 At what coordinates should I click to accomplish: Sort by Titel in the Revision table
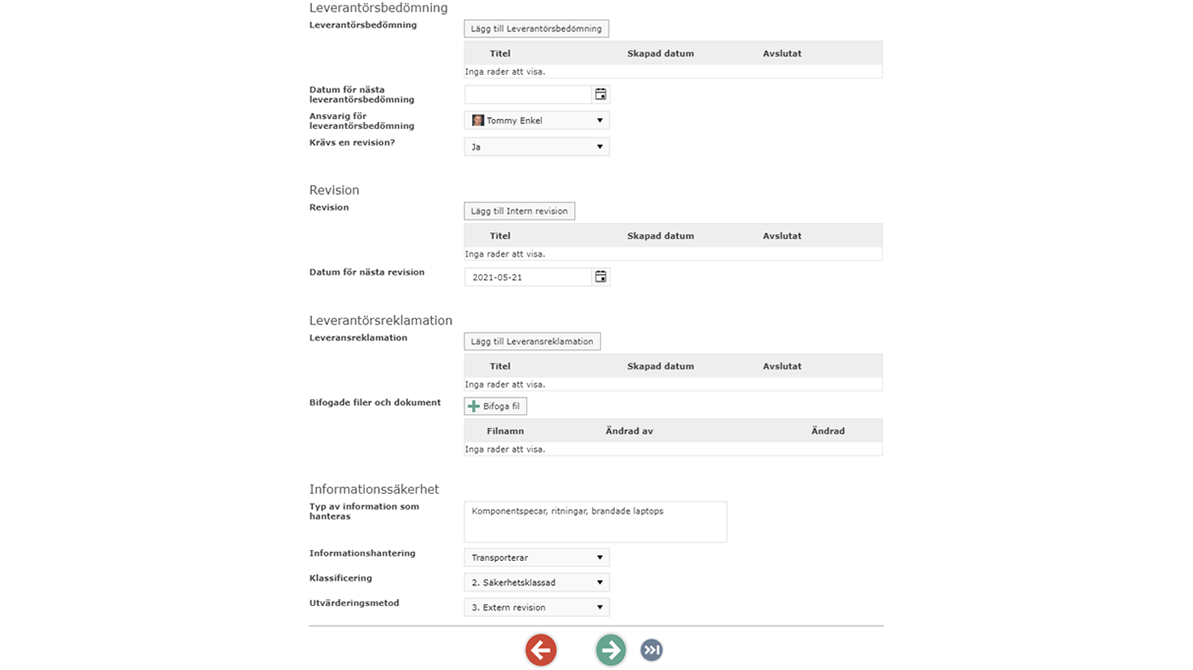click(x=500, y=236)
